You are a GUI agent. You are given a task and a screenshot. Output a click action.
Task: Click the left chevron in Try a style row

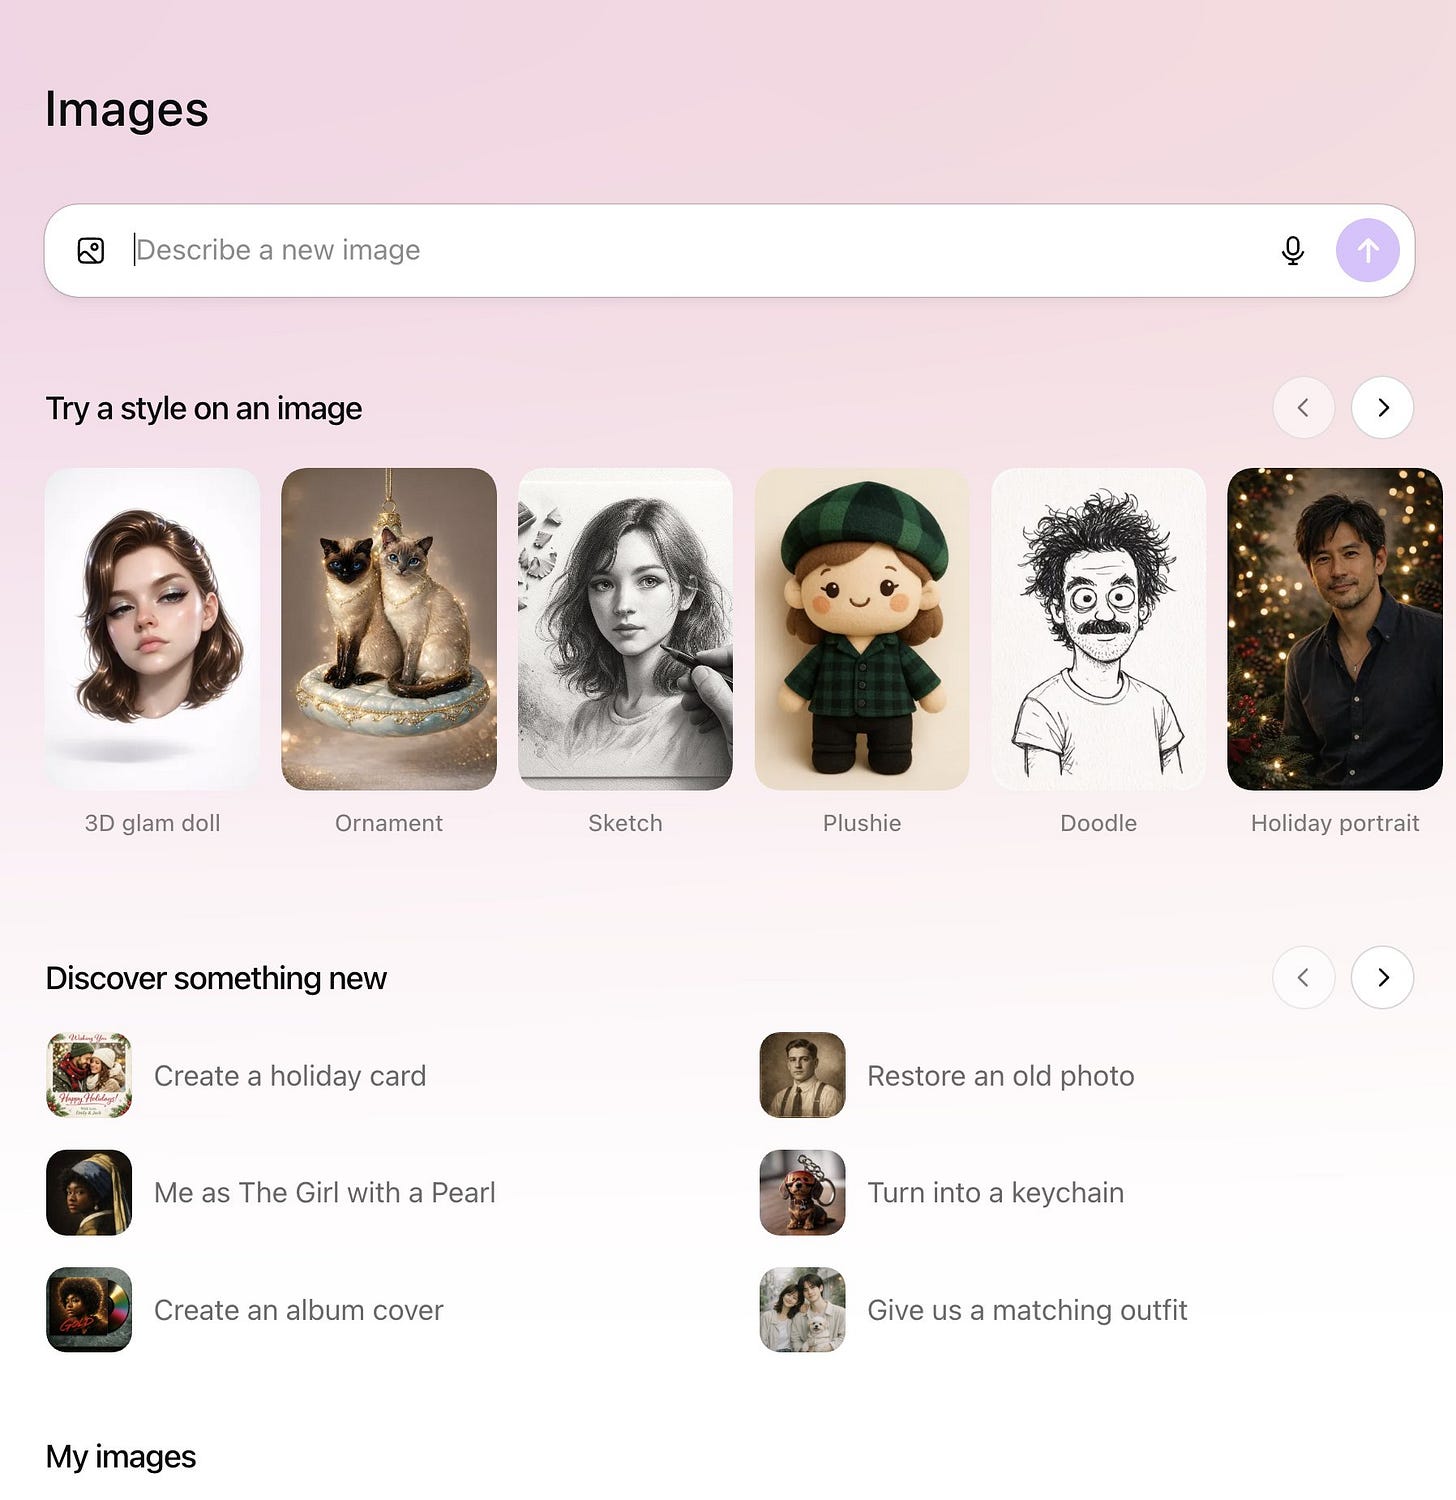pos(1304,408)
